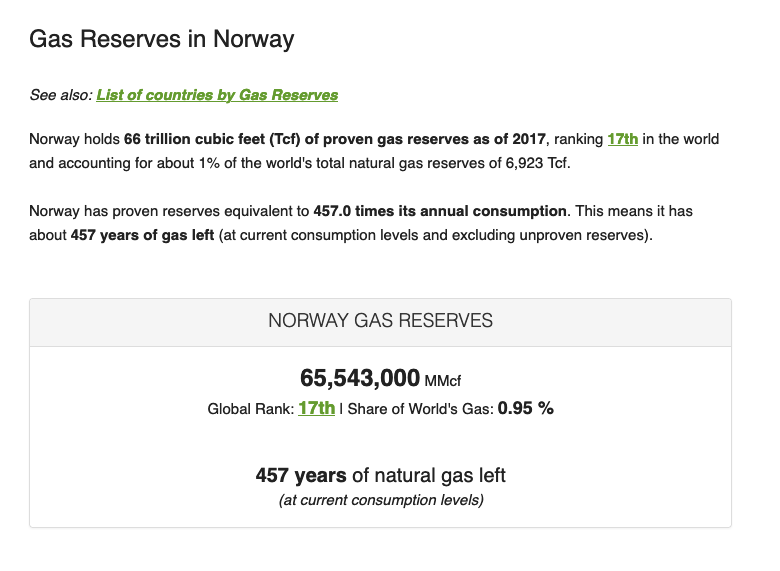
Task: Click the 457 years of natural gas left text
Action: pos(380,476)
